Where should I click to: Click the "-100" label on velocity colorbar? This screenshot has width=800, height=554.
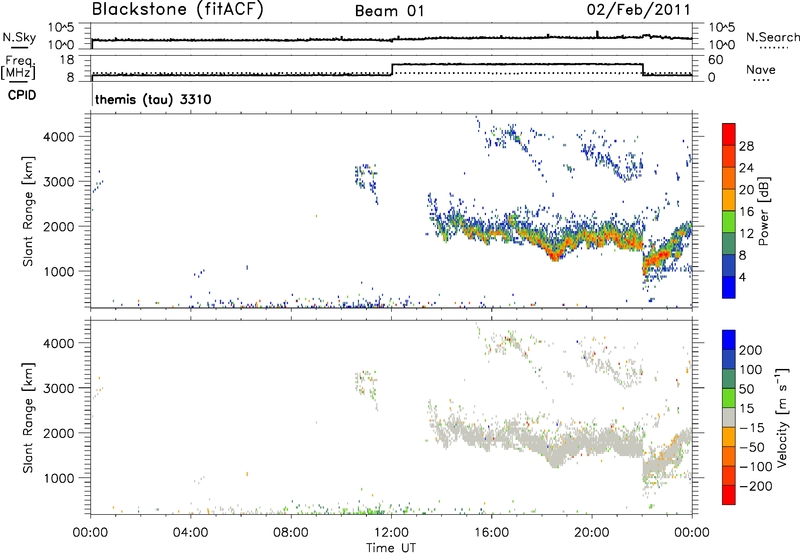[755, 467]
